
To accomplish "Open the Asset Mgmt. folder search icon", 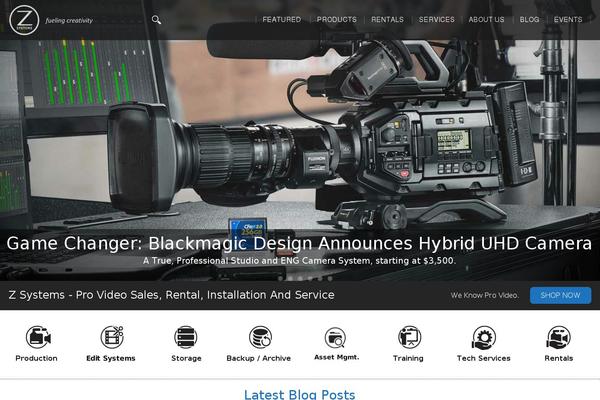I will (335, 338).
